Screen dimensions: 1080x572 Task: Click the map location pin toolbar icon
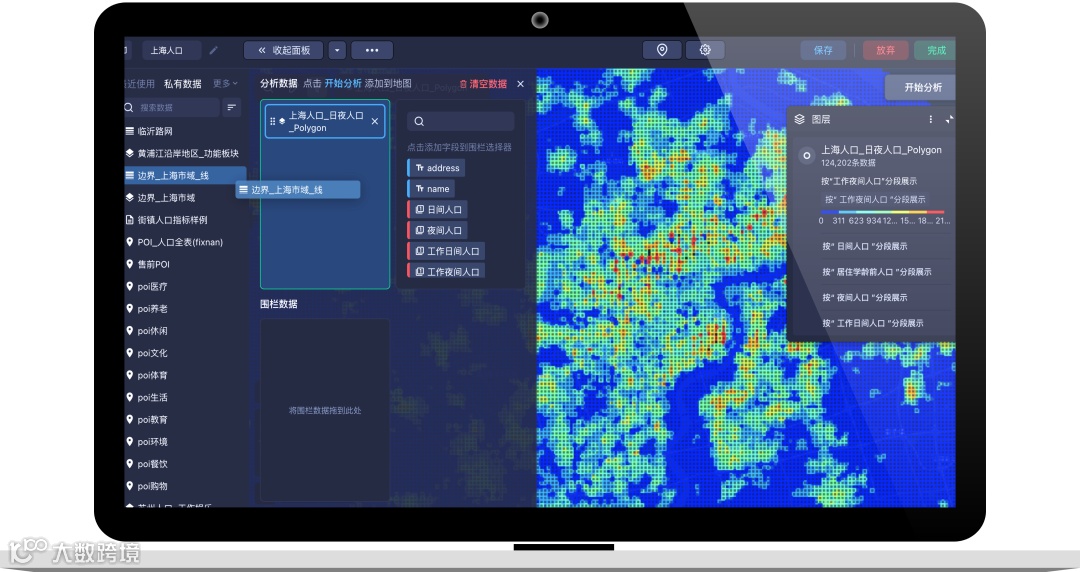click(662, 50)
